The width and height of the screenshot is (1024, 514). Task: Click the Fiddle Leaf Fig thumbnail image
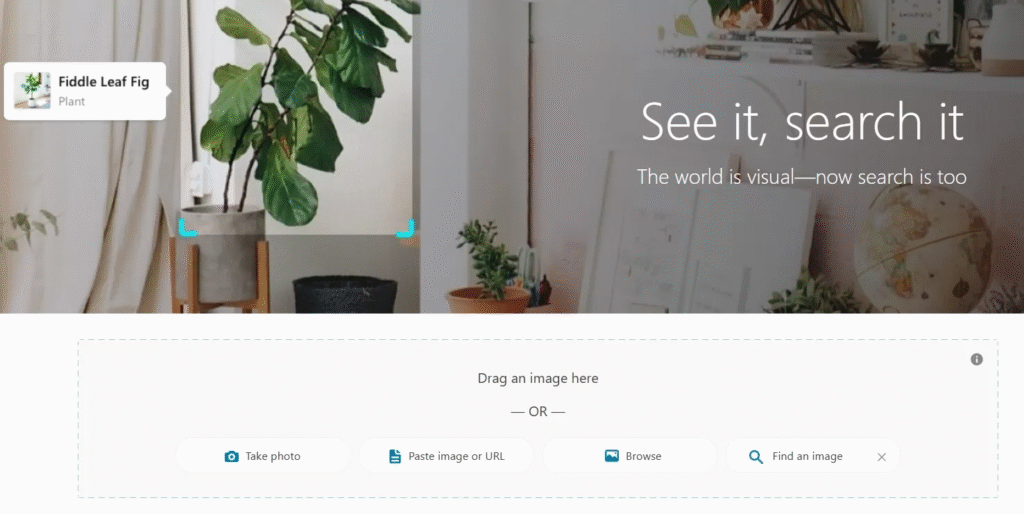click(x=32, y=90)
